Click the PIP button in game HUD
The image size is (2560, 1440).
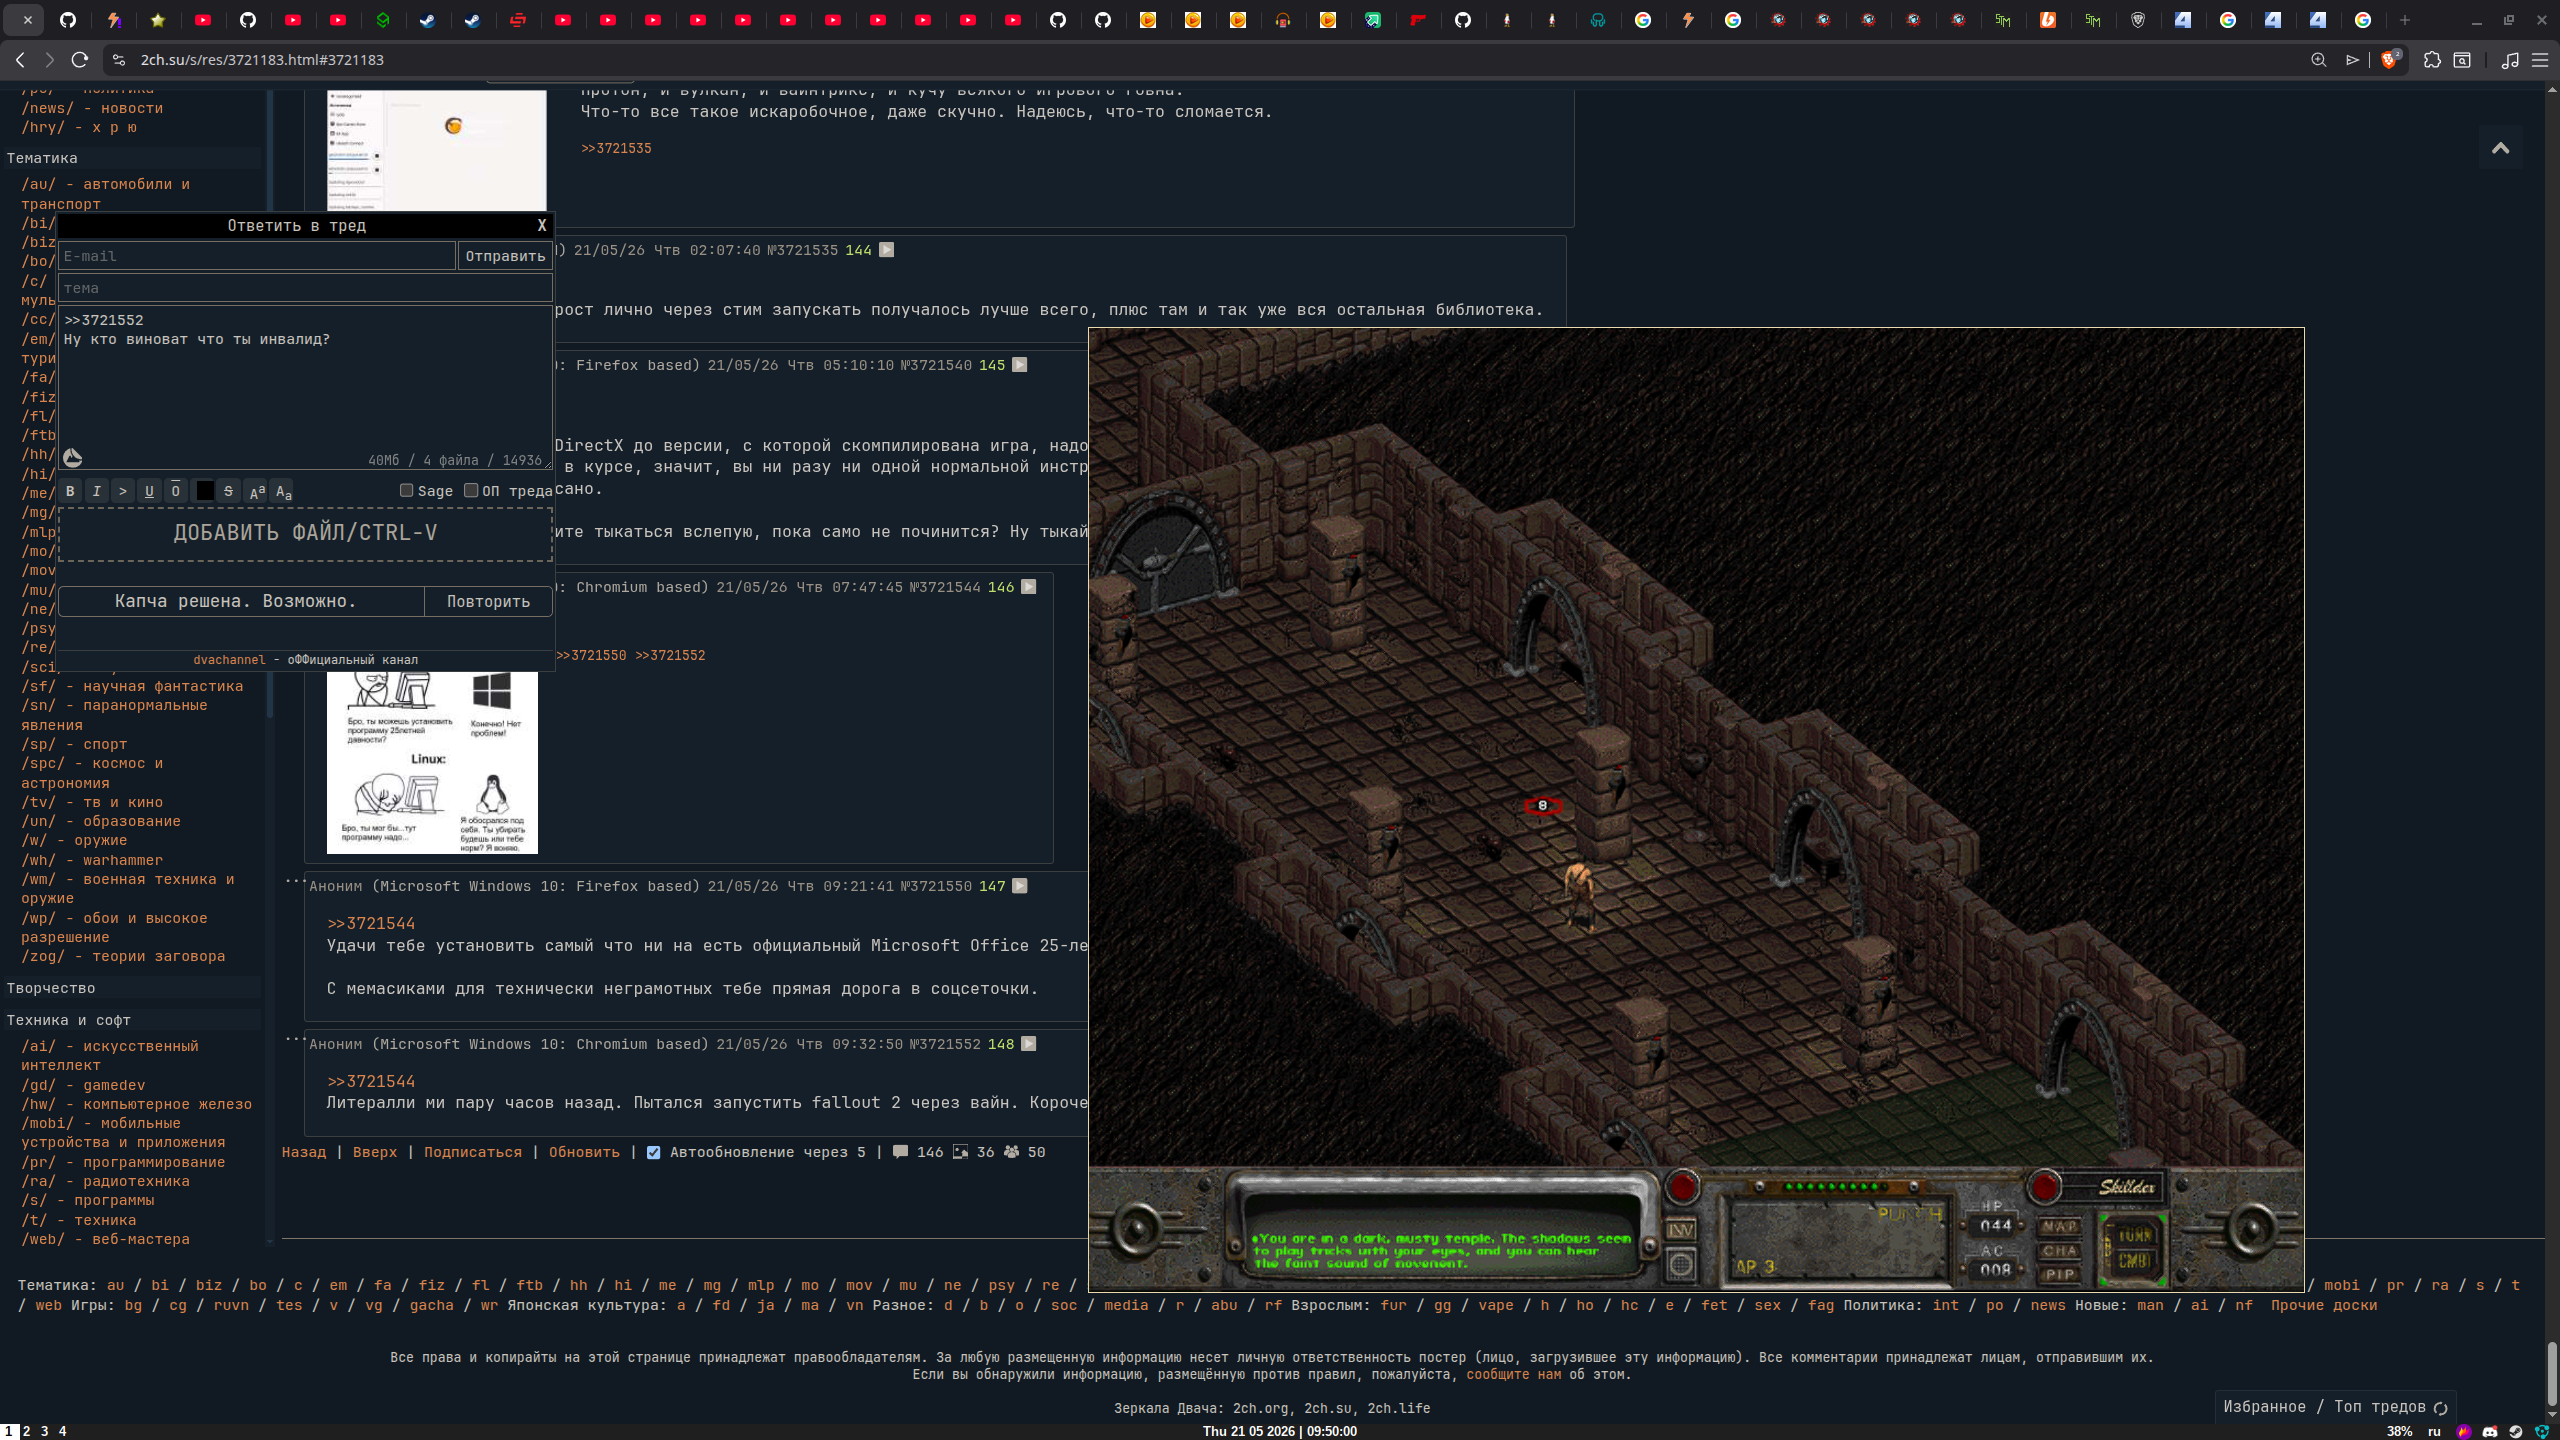(x=2059, y=1274)
